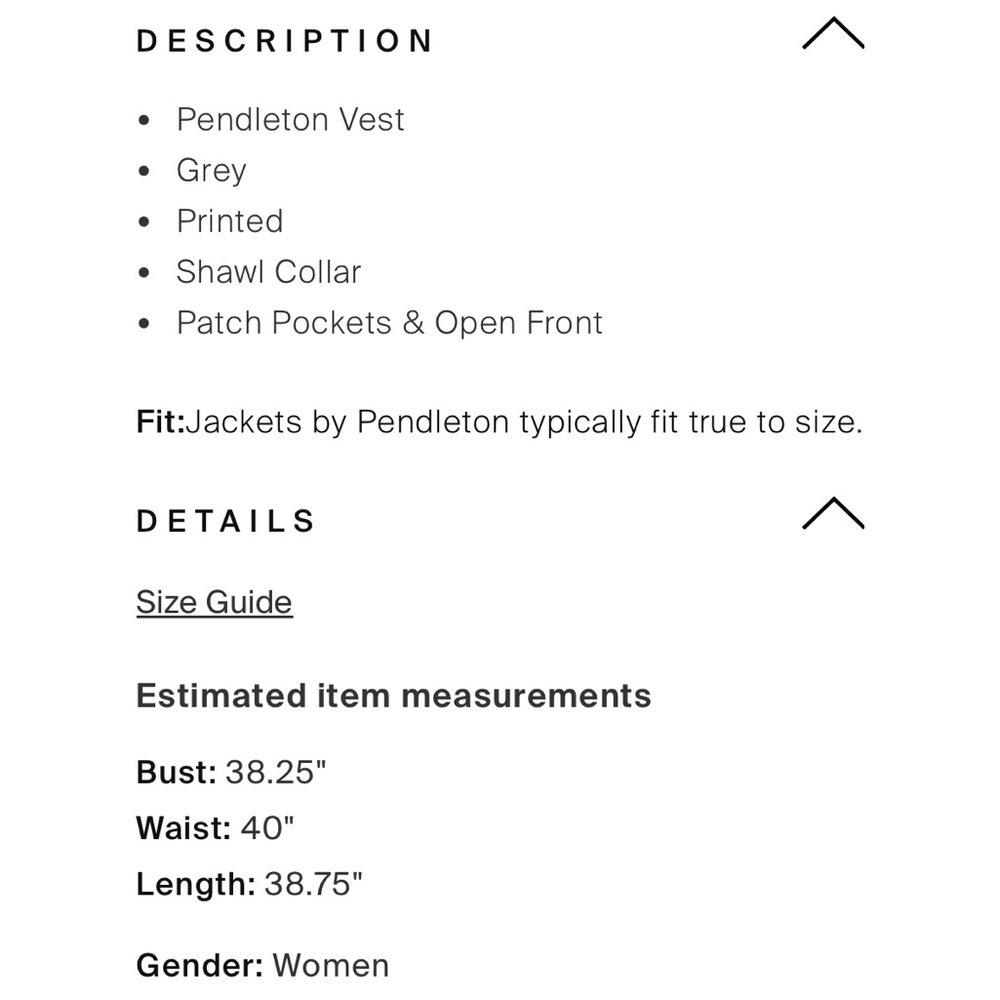Click the Women gender value
1000x1000 pixels.
pos(331,966)
